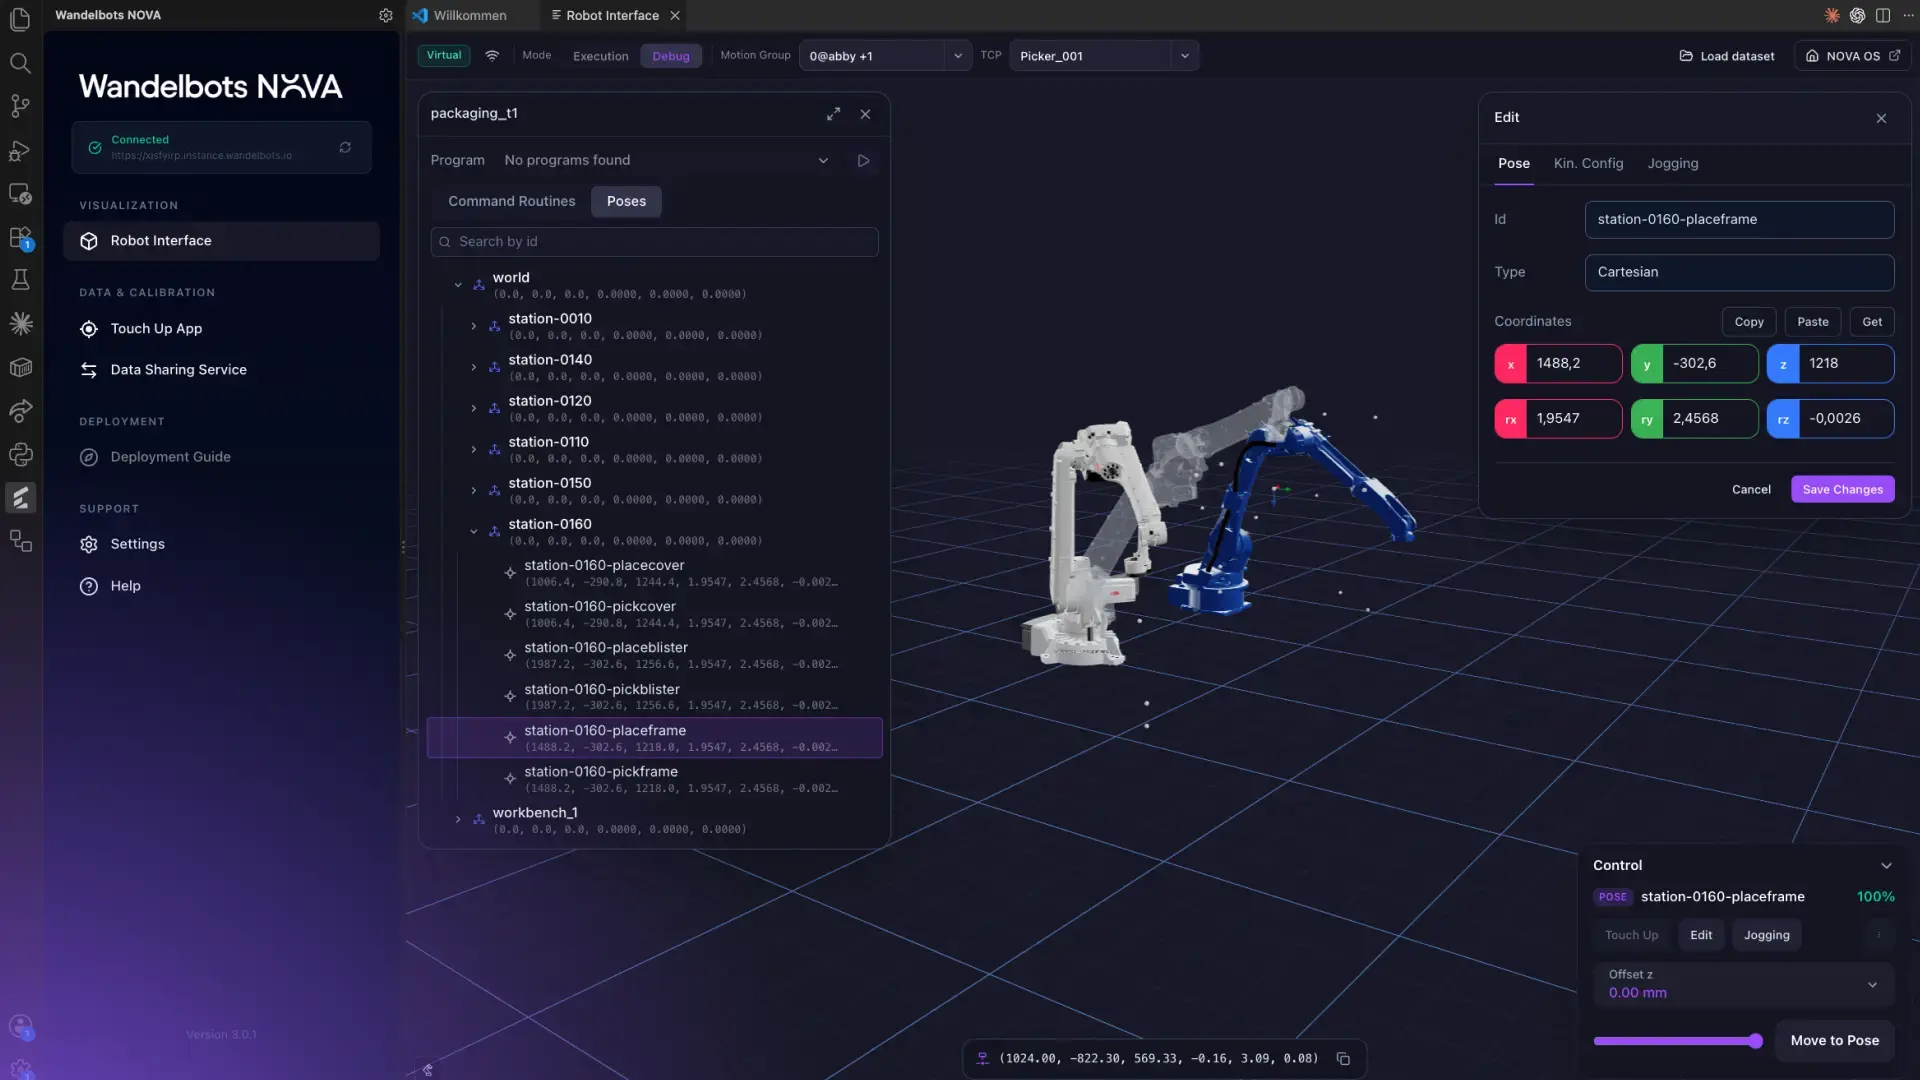Open the Offset z dropdown
Image resolution: width=1920 pixels, height=1080 pixels.
[x=1743, y=984]
